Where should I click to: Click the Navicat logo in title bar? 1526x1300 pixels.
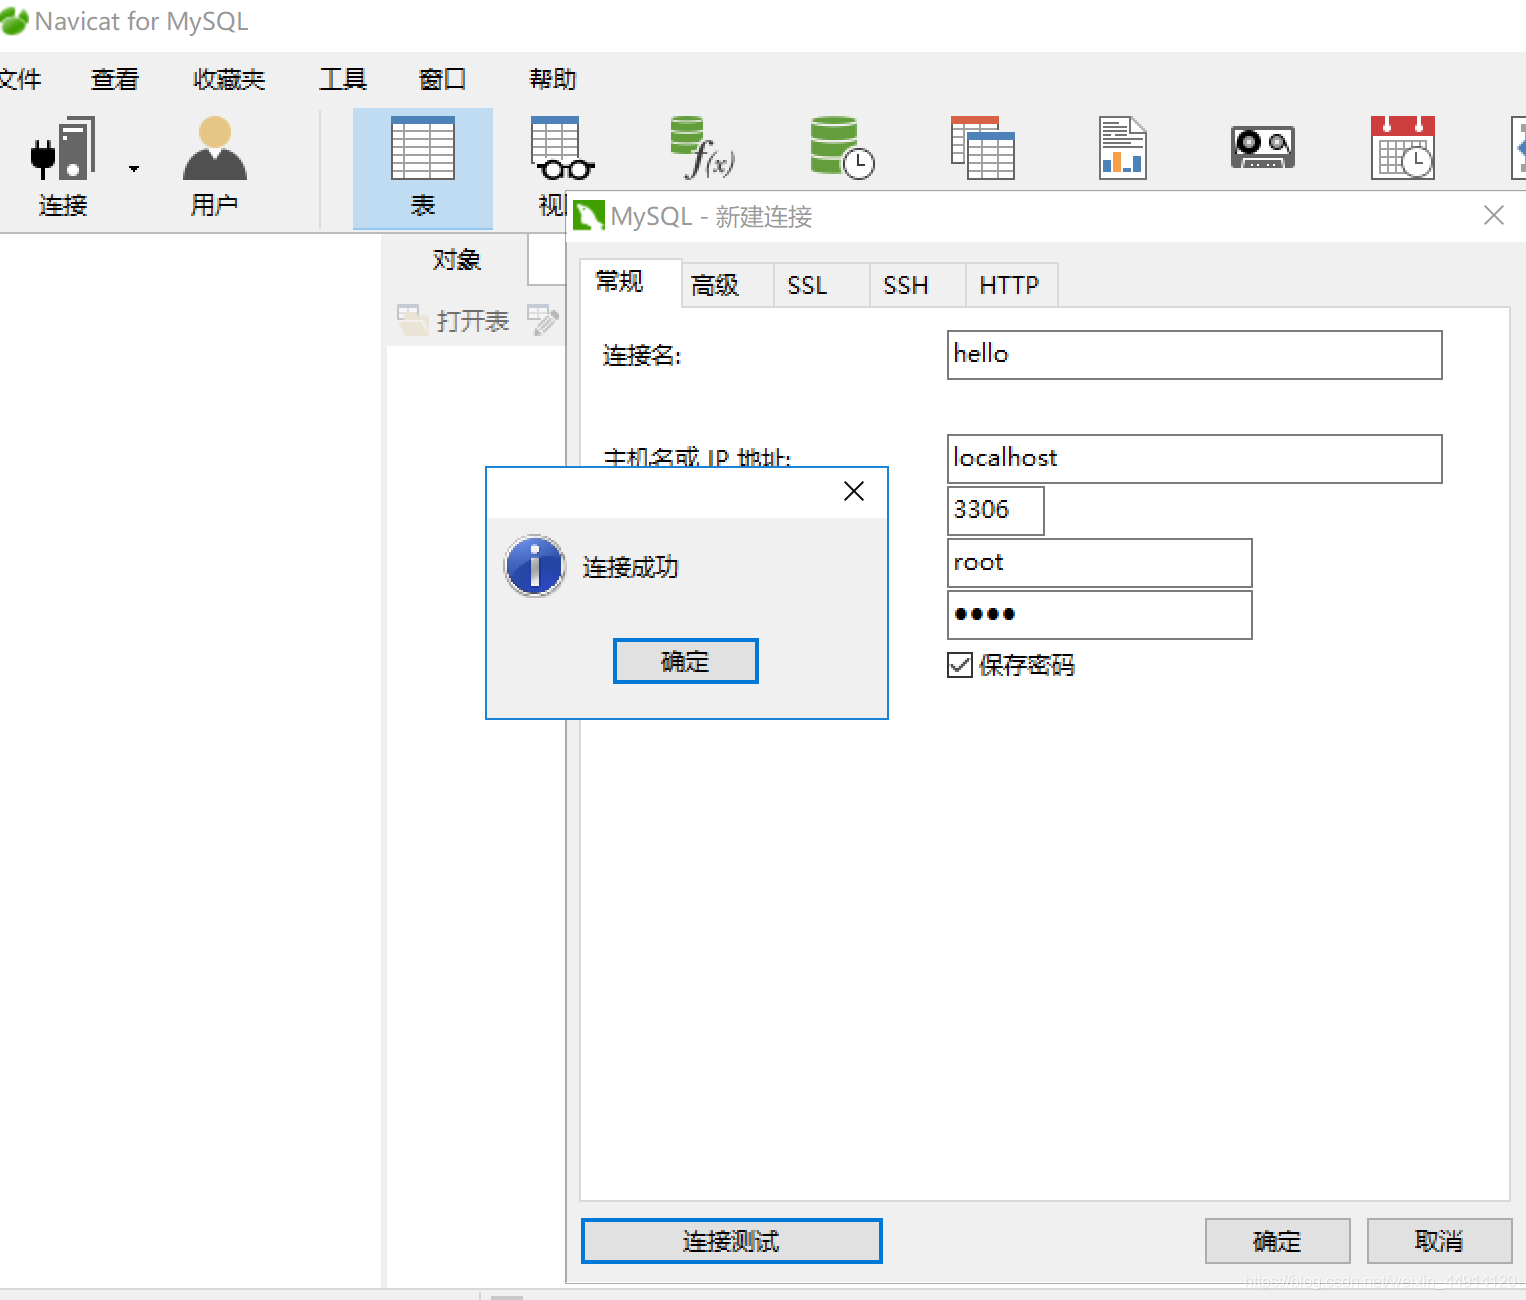[14, 21]
